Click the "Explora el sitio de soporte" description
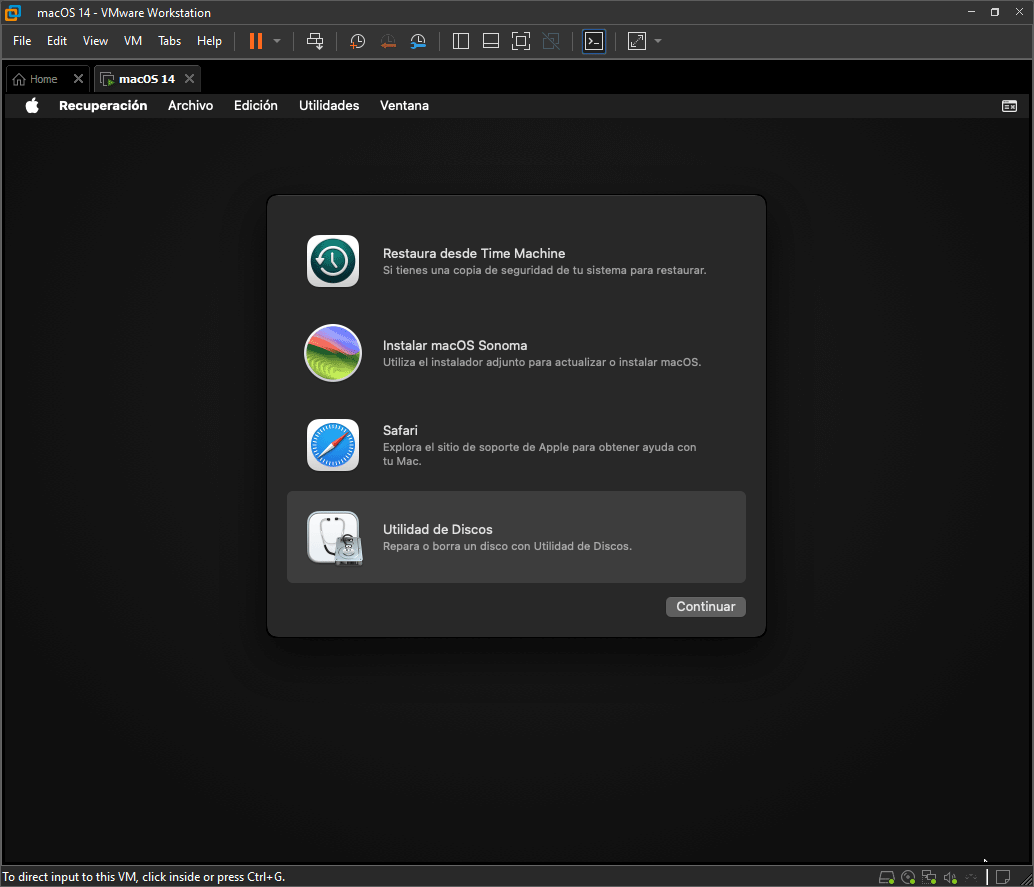This screenshot has width=1034, height=887. 539,454
